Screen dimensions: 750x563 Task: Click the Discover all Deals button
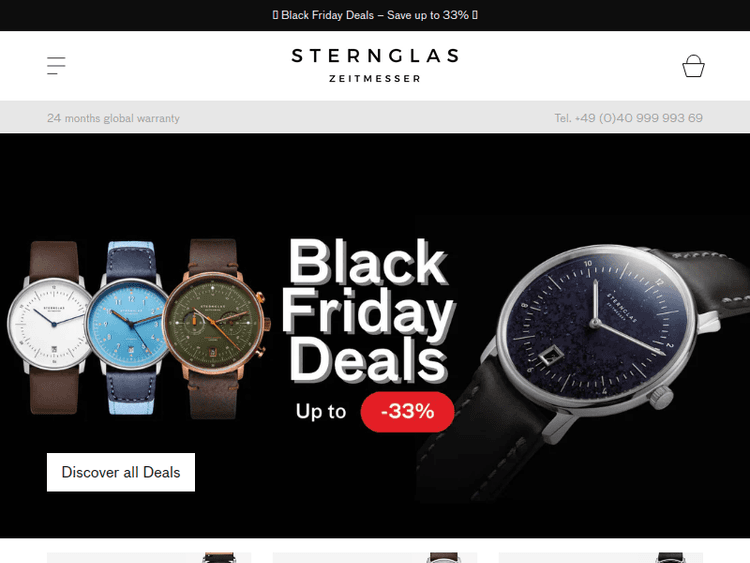pyautogui.click(x=121, y=472)
